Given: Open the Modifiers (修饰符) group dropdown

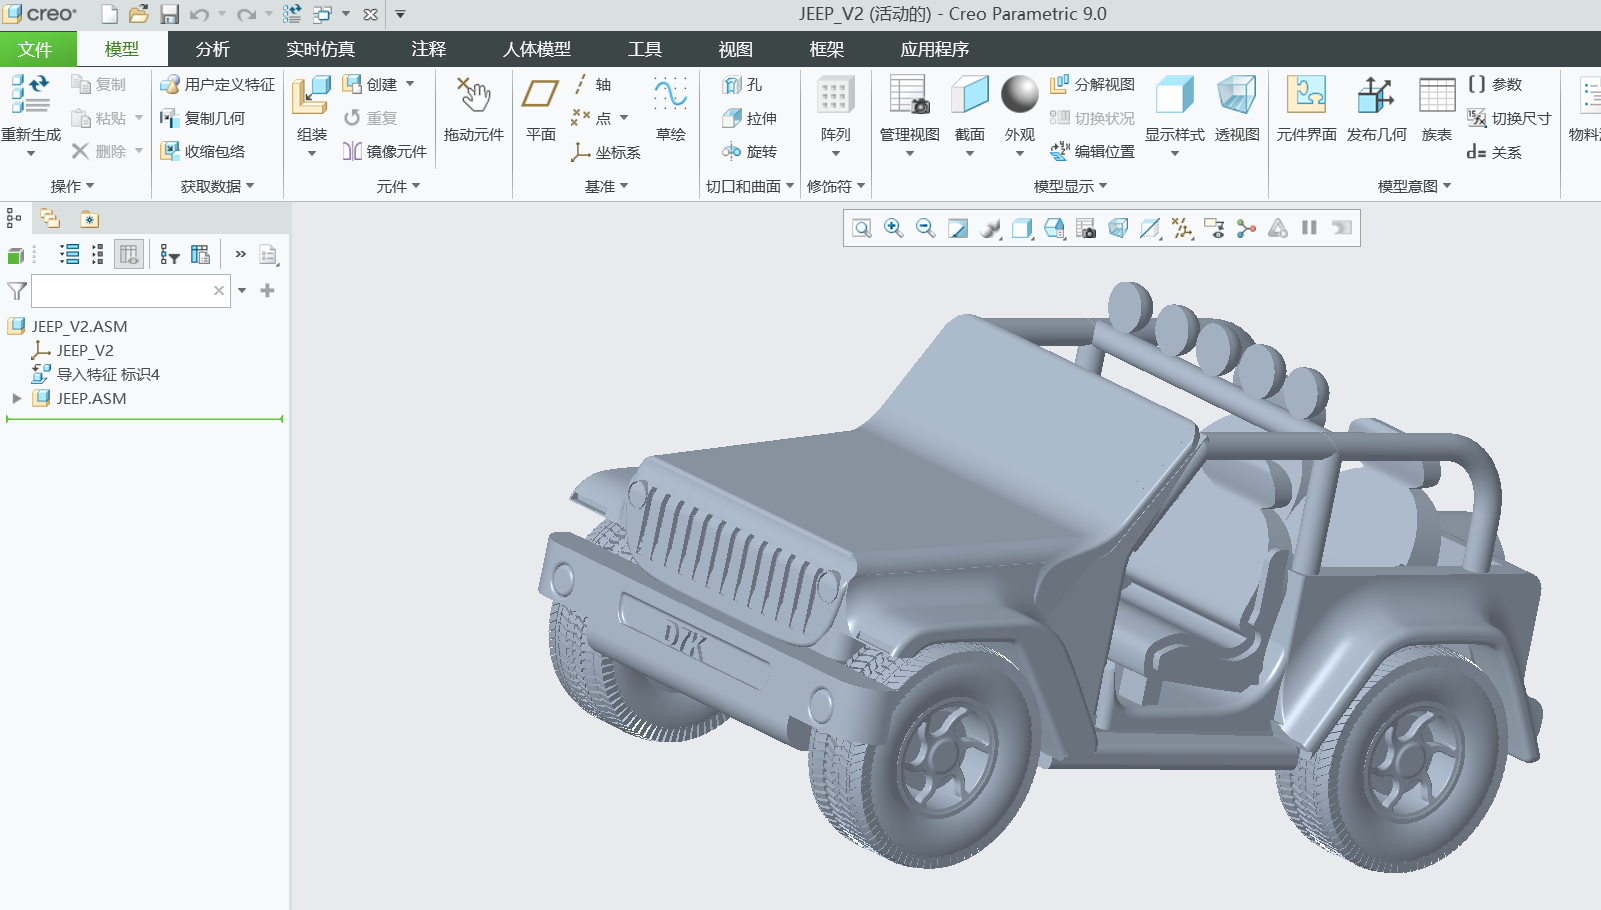Looking at the screenshot, I should click(836, 186).
